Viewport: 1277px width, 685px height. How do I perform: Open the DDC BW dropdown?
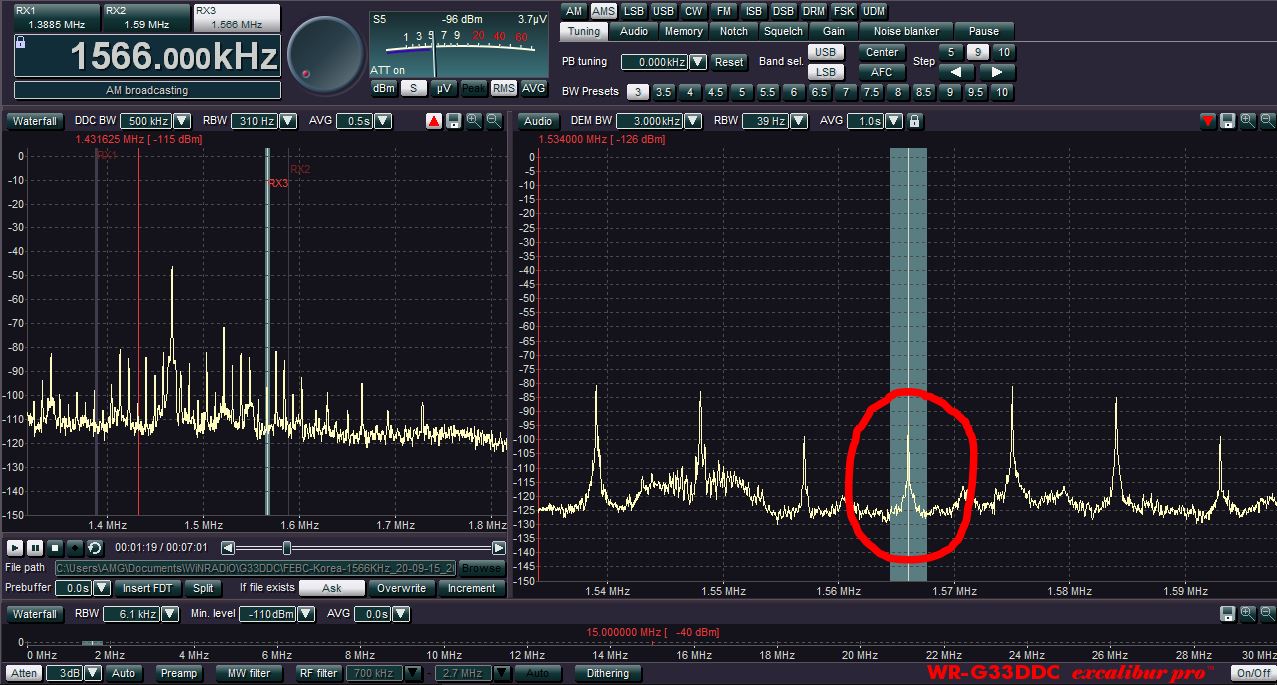(182, 121)
